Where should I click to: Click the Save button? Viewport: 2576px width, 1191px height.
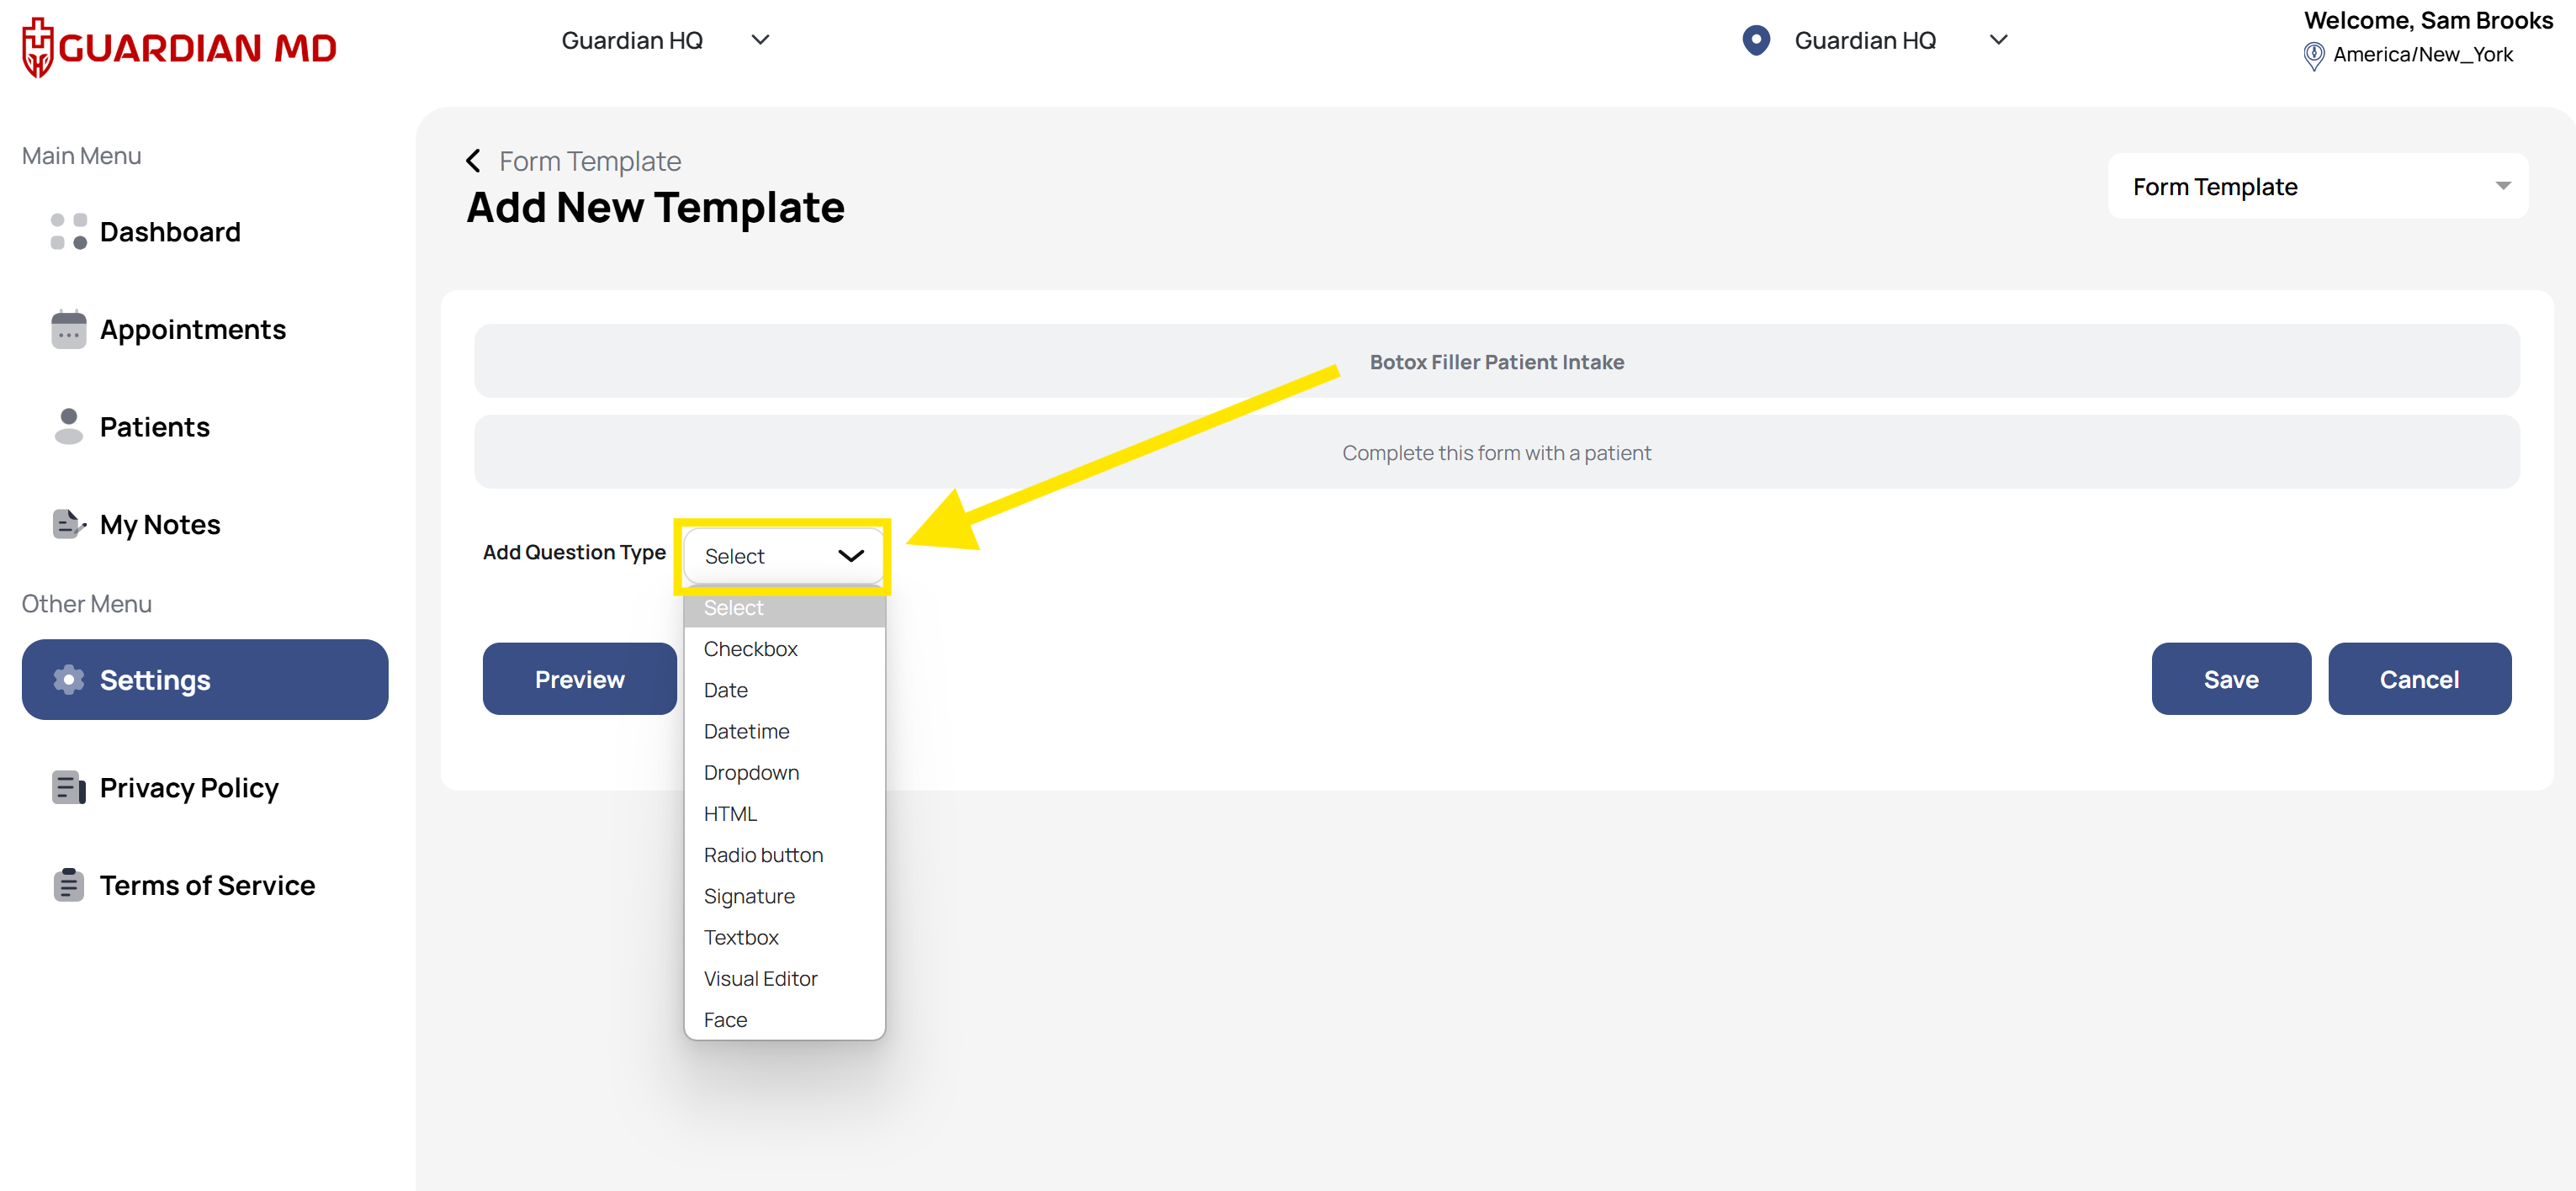pyautogui.click(x=2230, y=679)
